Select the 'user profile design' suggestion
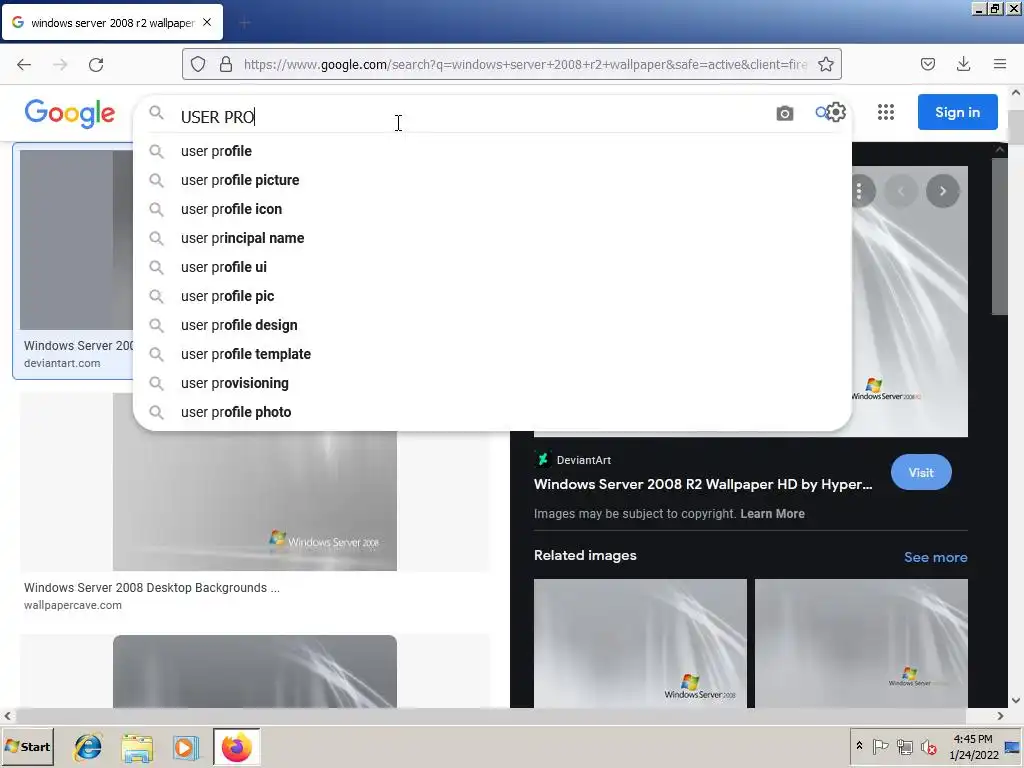 coord(492,325)
